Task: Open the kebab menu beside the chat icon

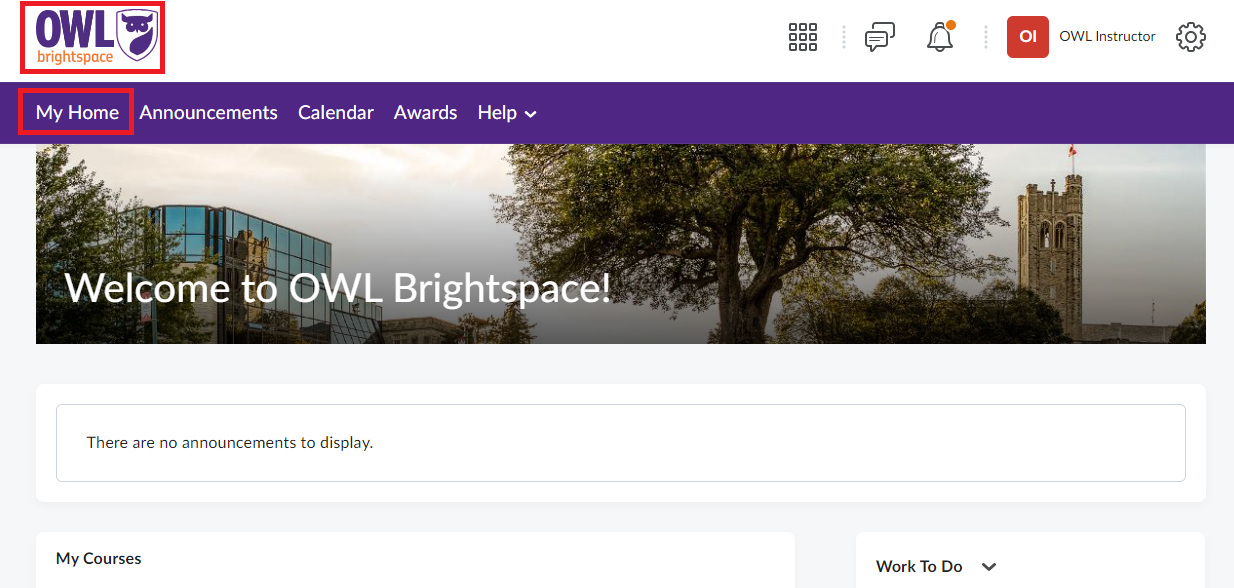Action: click(x=843, y=36)
